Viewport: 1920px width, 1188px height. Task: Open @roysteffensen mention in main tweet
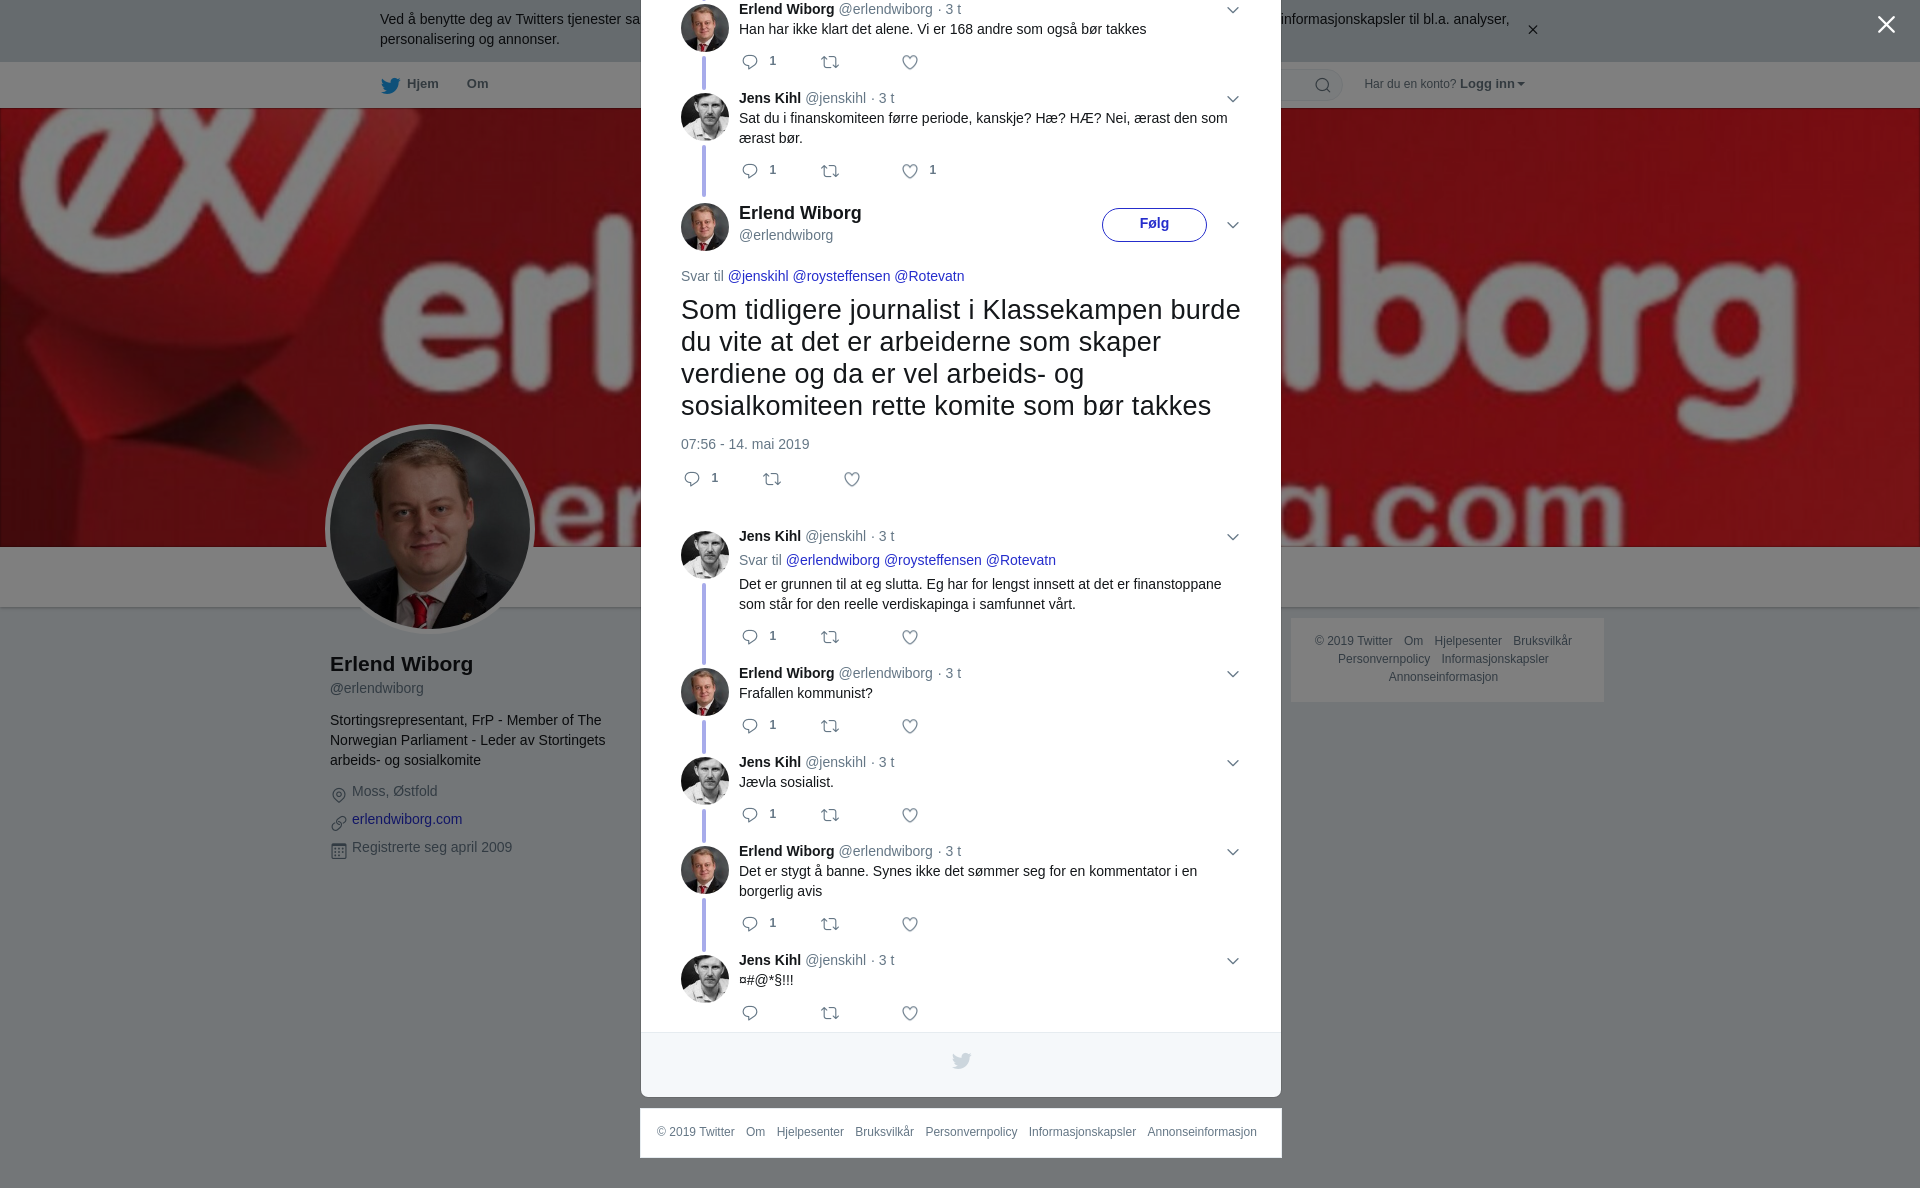point(841,276)
